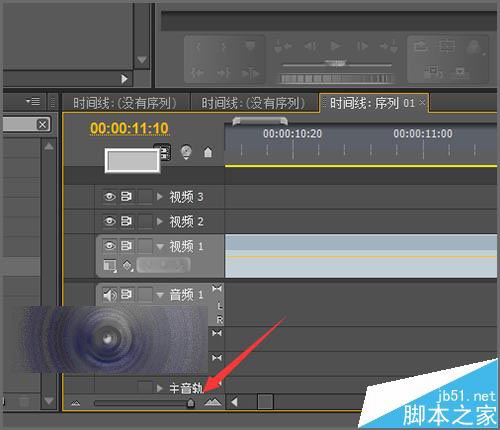Click the work area bar above ruler
The height and width of the screenshot is (430, 500).
point(260,121)
